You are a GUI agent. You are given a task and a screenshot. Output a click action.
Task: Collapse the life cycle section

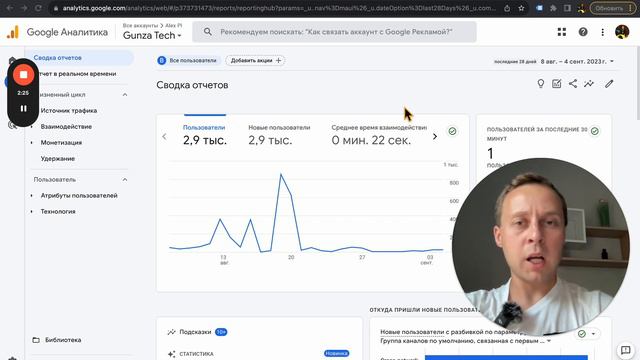click(125, 95)
